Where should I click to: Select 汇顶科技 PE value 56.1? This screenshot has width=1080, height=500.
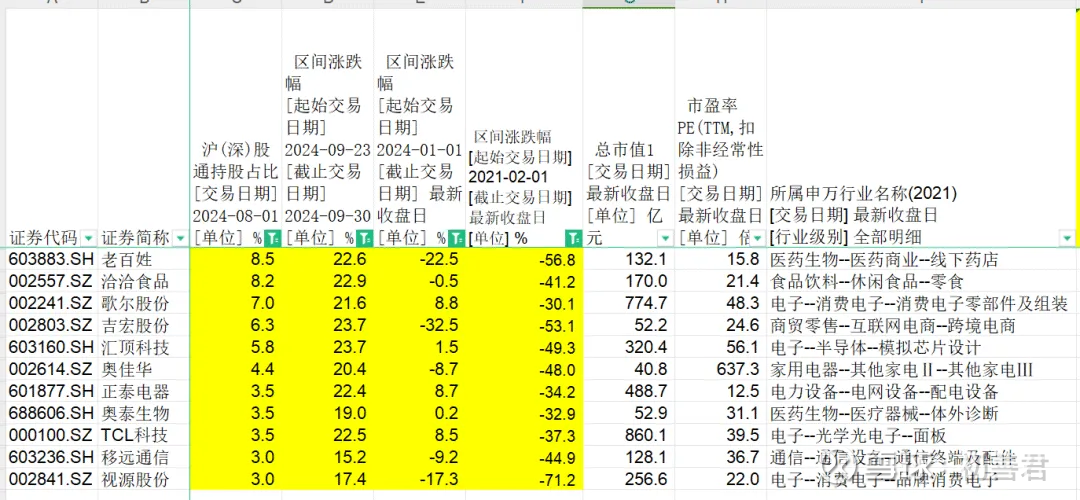745,348
